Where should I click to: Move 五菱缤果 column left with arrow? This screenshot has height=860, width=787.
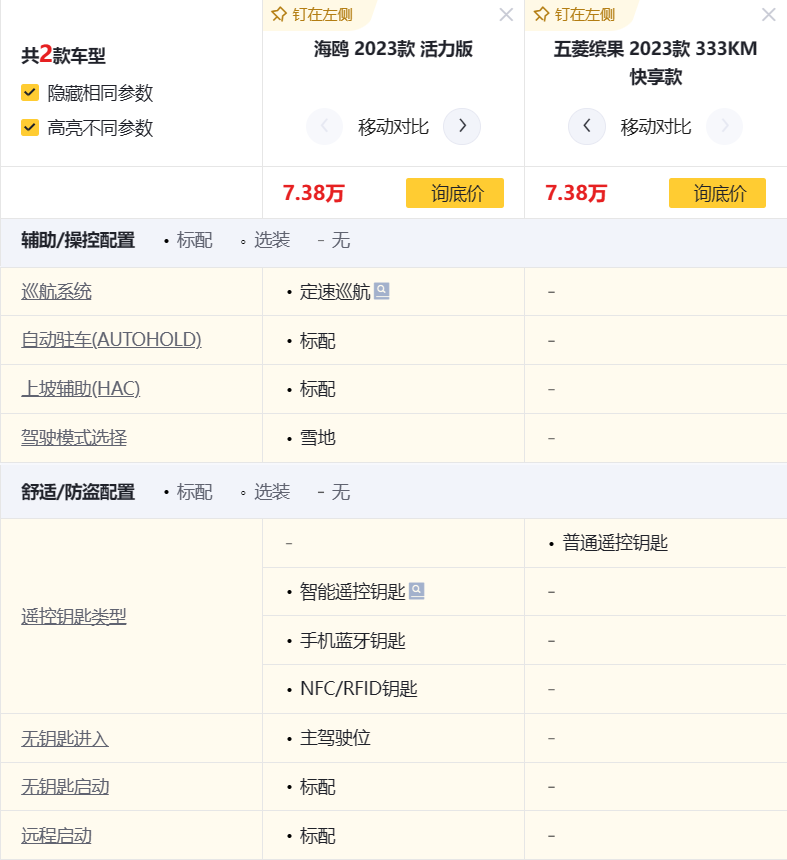pyautogui.click(x=587, y=126)
